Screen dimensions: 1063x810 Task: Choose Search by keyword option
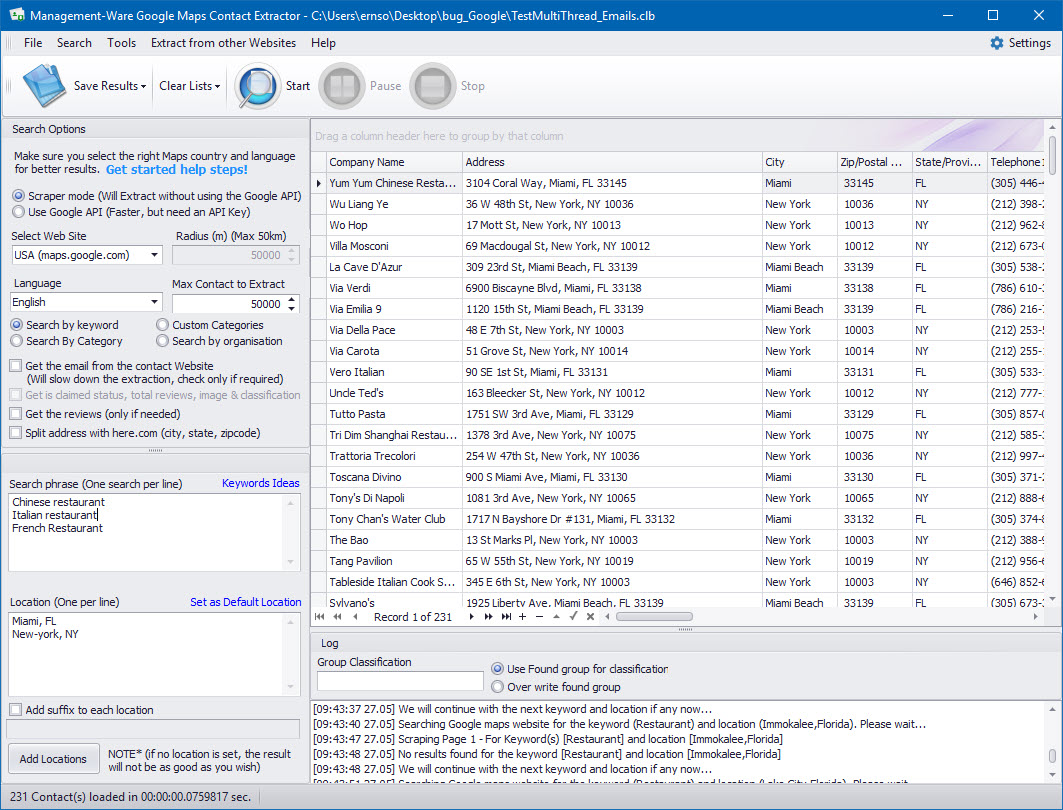pos(17,325)
